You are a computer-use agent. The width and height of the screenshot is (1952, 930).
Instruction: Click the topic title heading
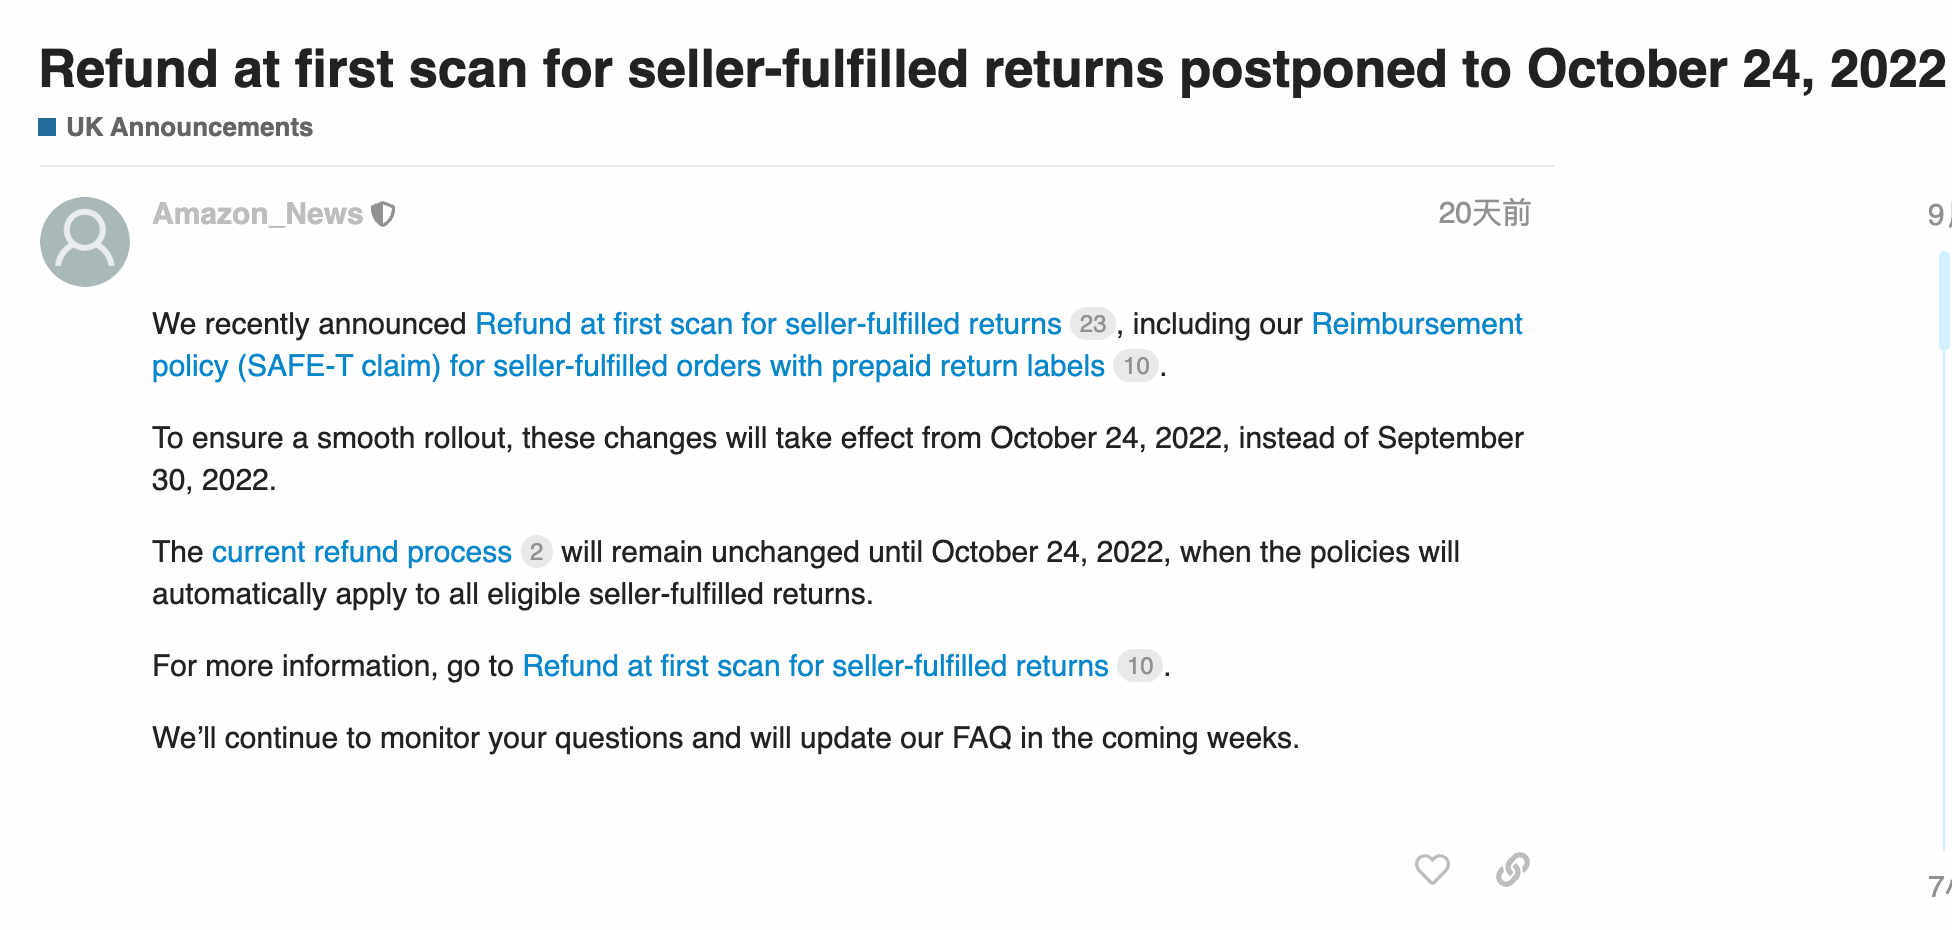point(992,69)
